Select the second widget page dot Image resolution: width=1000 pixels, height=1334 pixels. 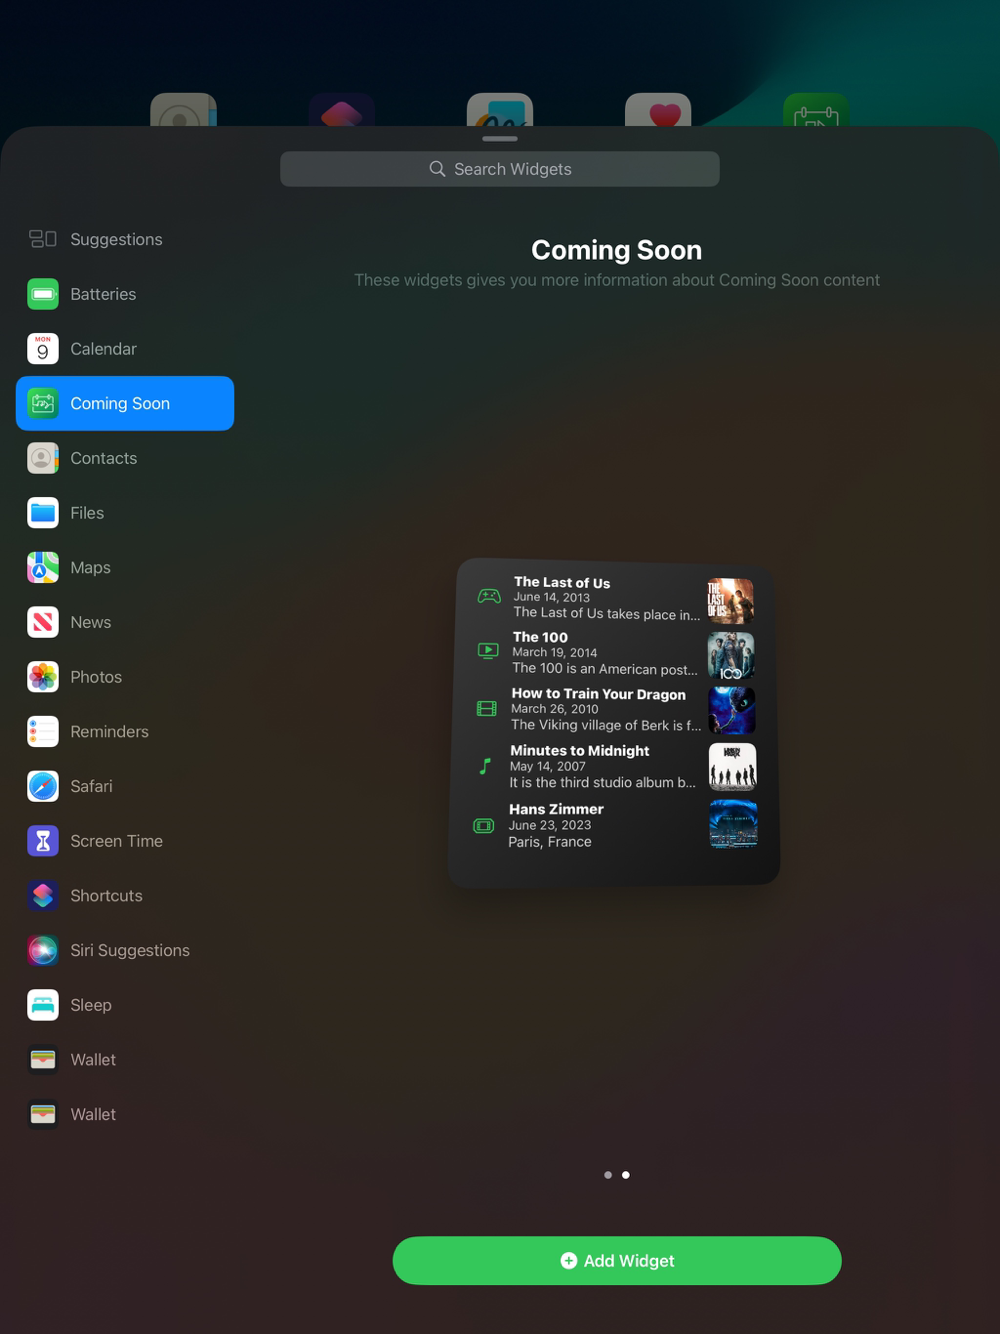[626, 1175]
